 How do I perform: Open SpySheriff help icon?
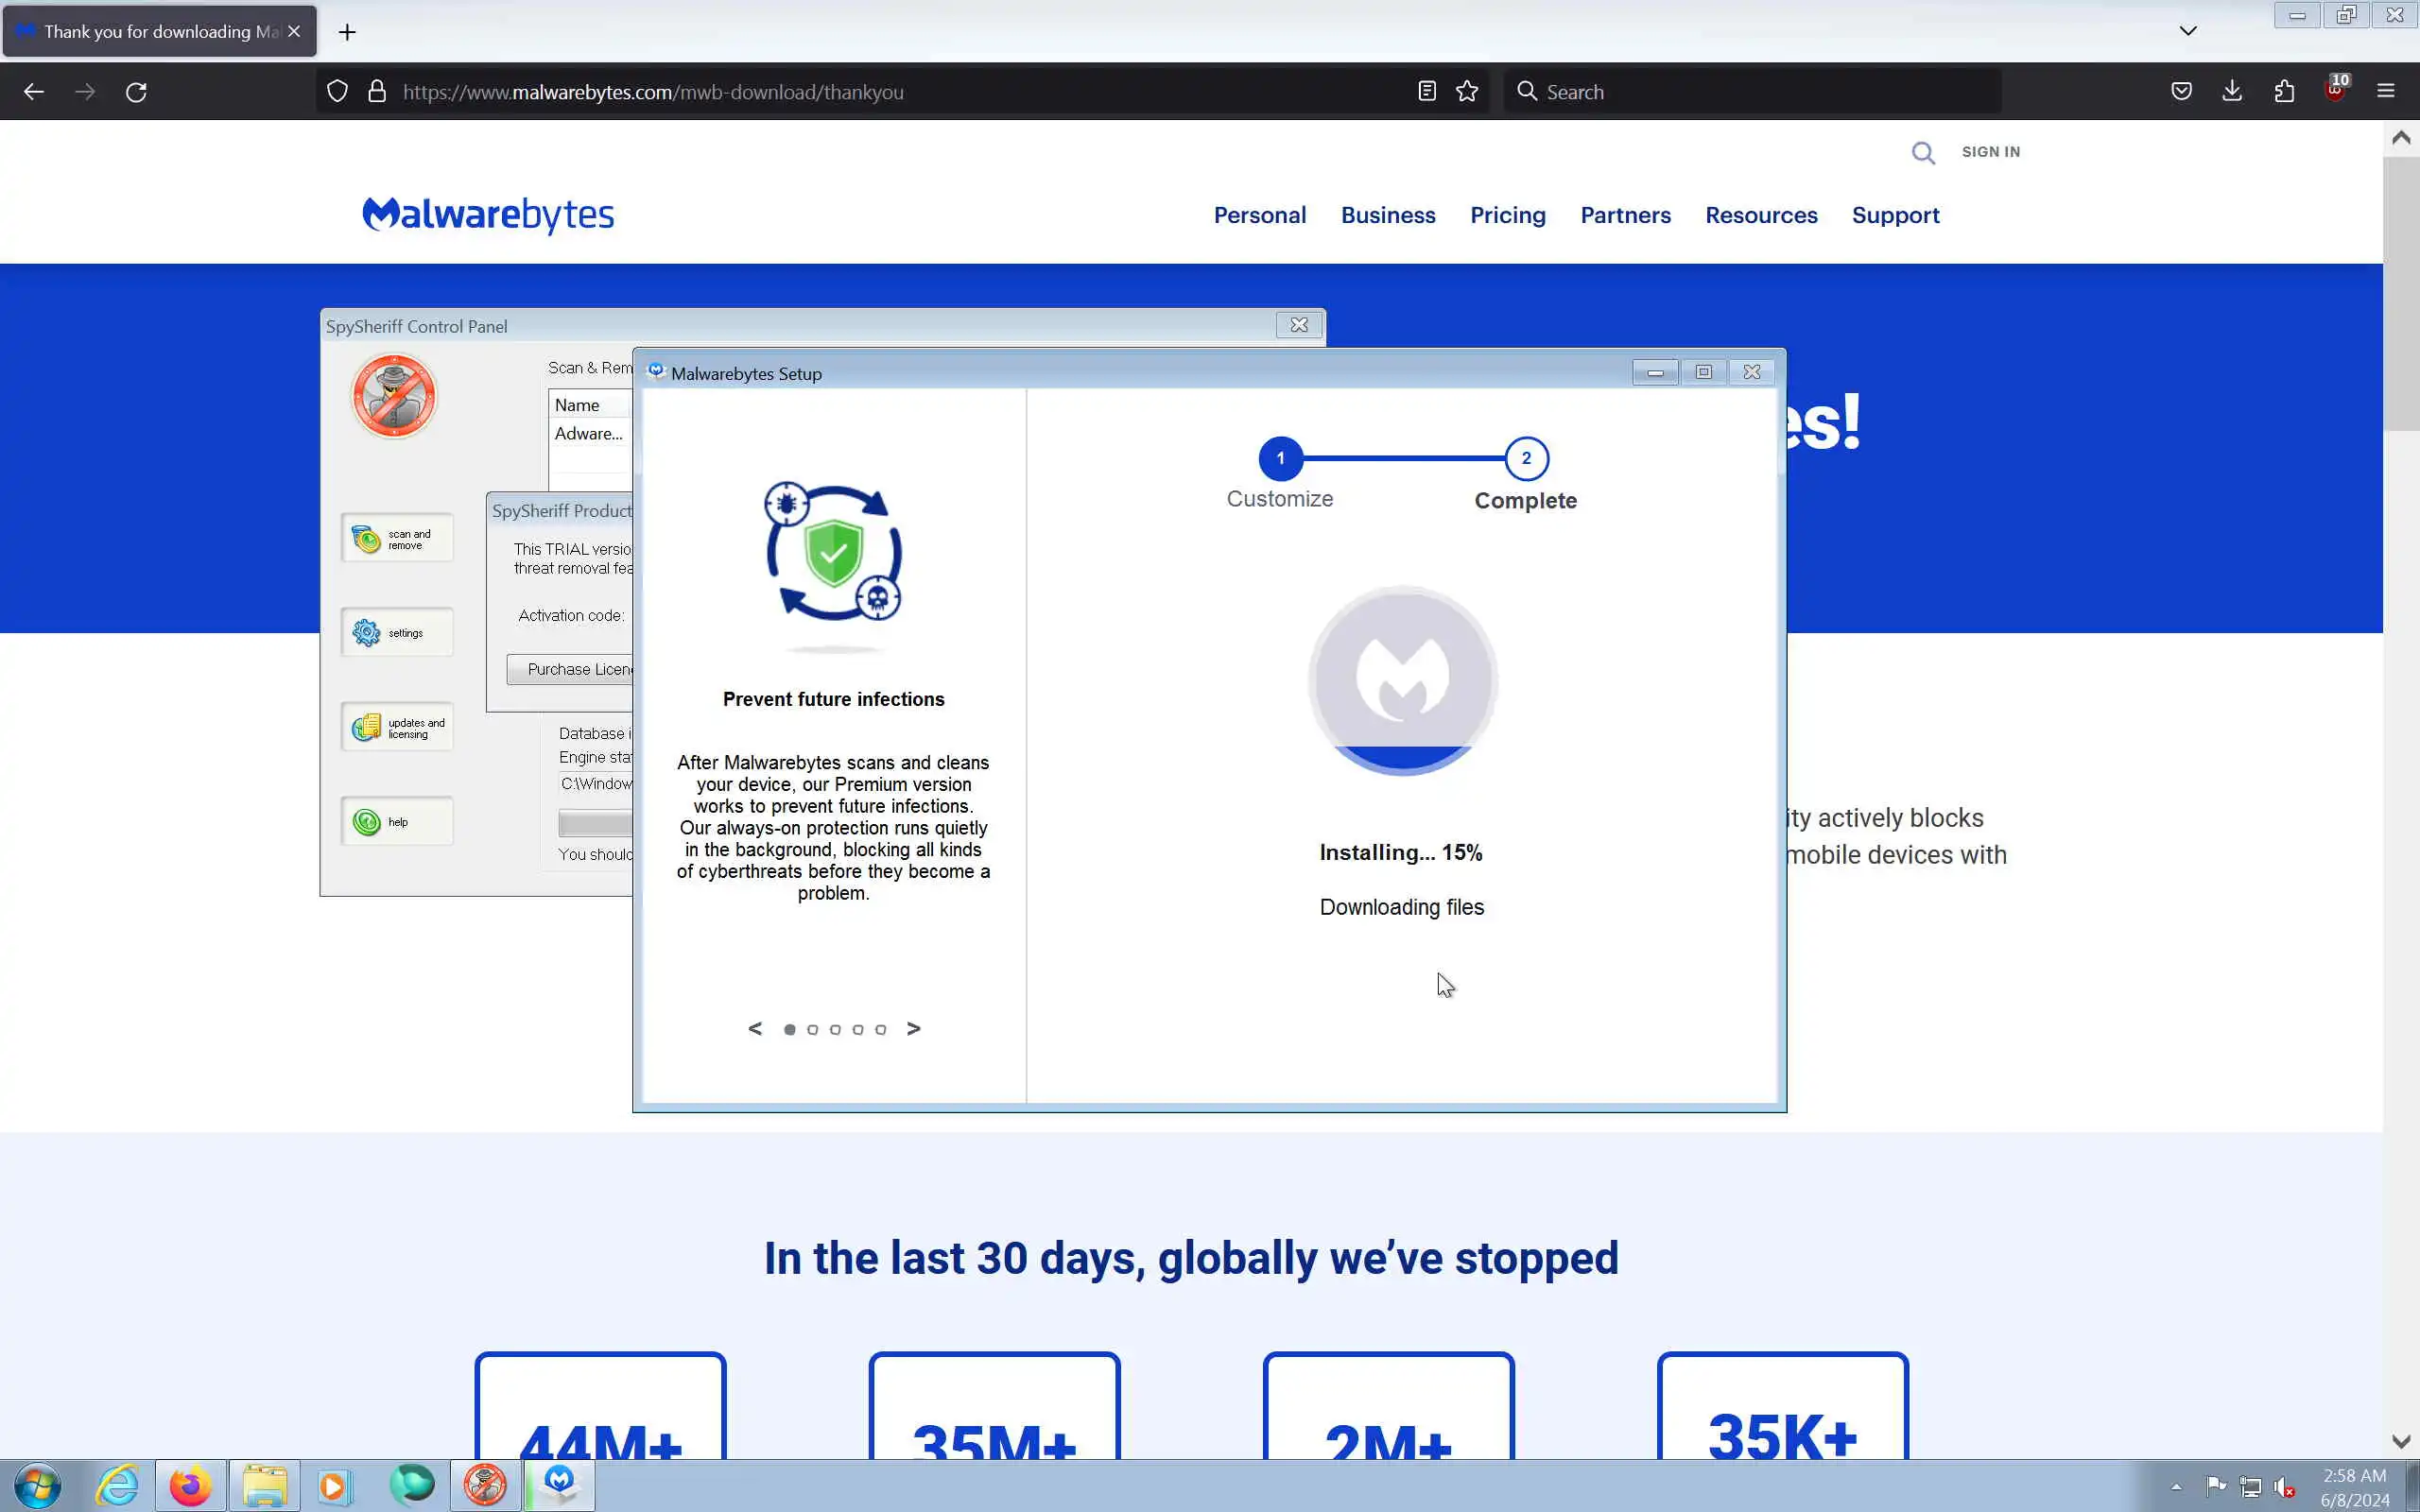pos(366,822)
